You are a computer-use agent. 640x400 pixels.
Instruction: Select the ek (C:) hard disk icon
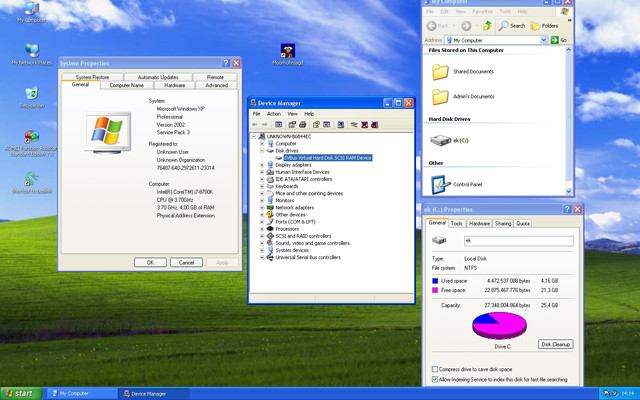coord(440,140)
